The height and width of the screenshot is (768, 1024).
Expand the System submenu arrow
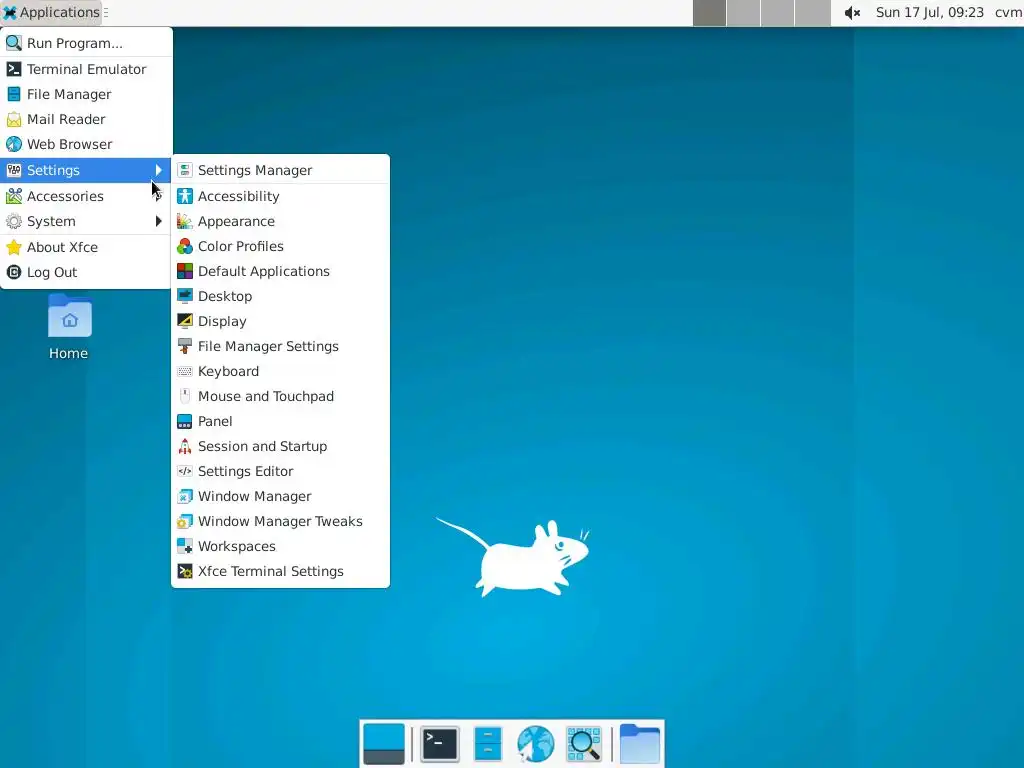coord(159,221)
